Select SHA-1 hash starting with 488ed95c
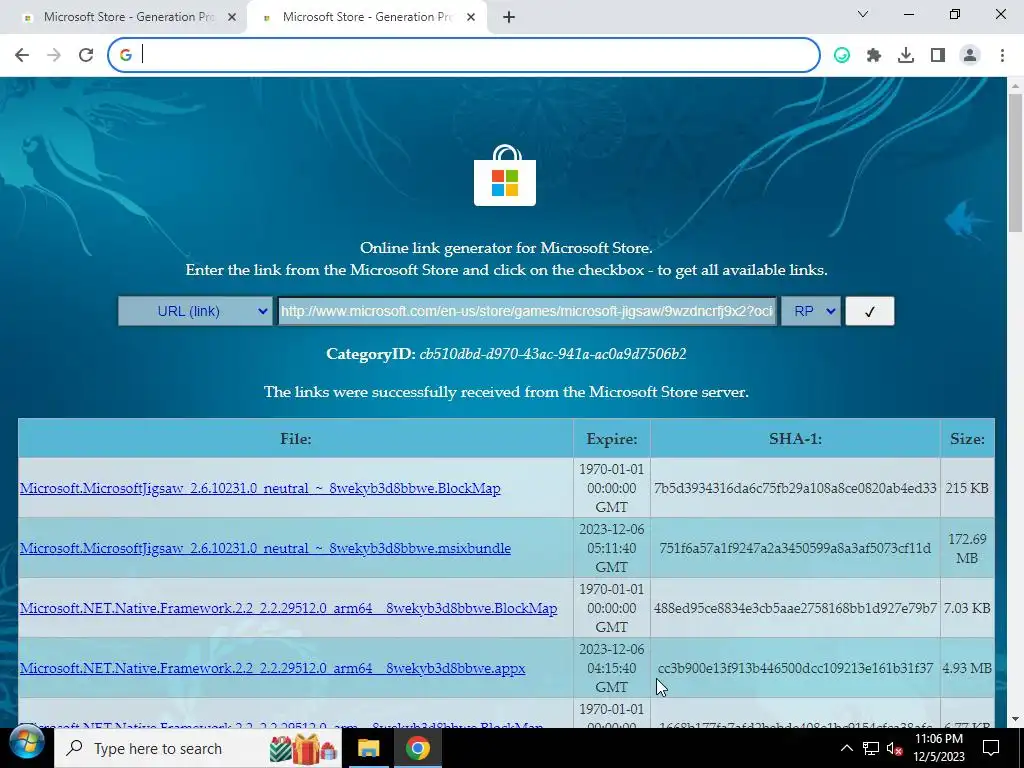 point(795,608)
